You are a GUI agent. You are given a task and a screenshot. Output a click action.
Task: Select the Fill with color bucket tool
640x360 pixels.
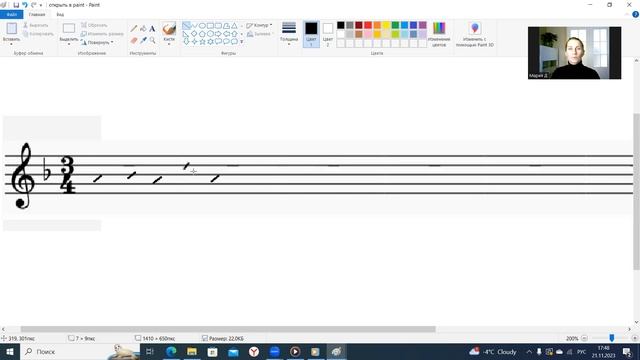tap(143, 29)
